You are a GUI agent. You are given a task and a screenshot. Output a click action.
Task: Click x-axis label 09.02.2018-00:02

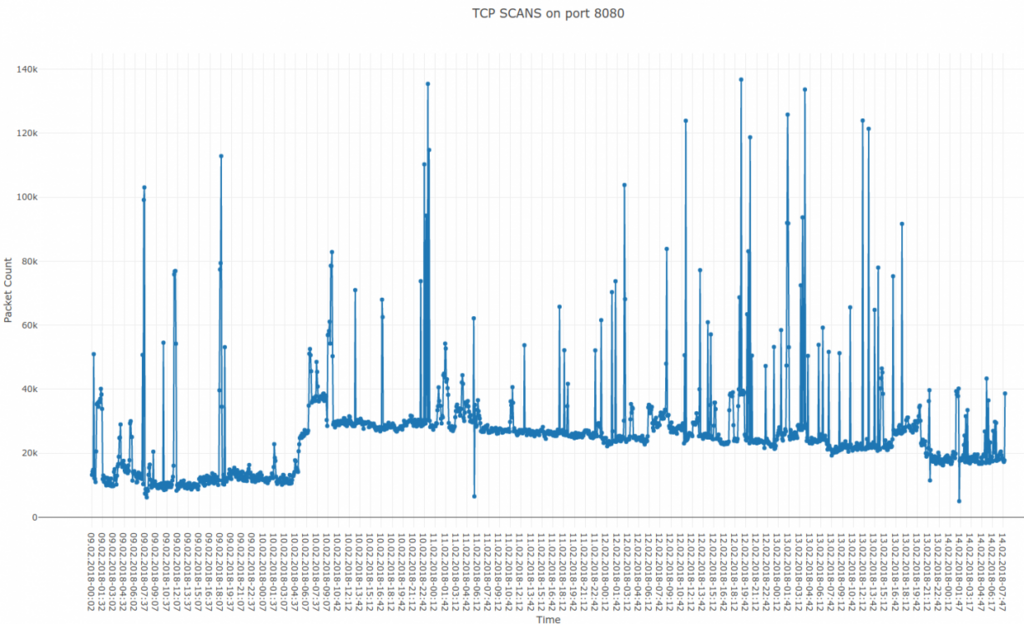point(91,572)
